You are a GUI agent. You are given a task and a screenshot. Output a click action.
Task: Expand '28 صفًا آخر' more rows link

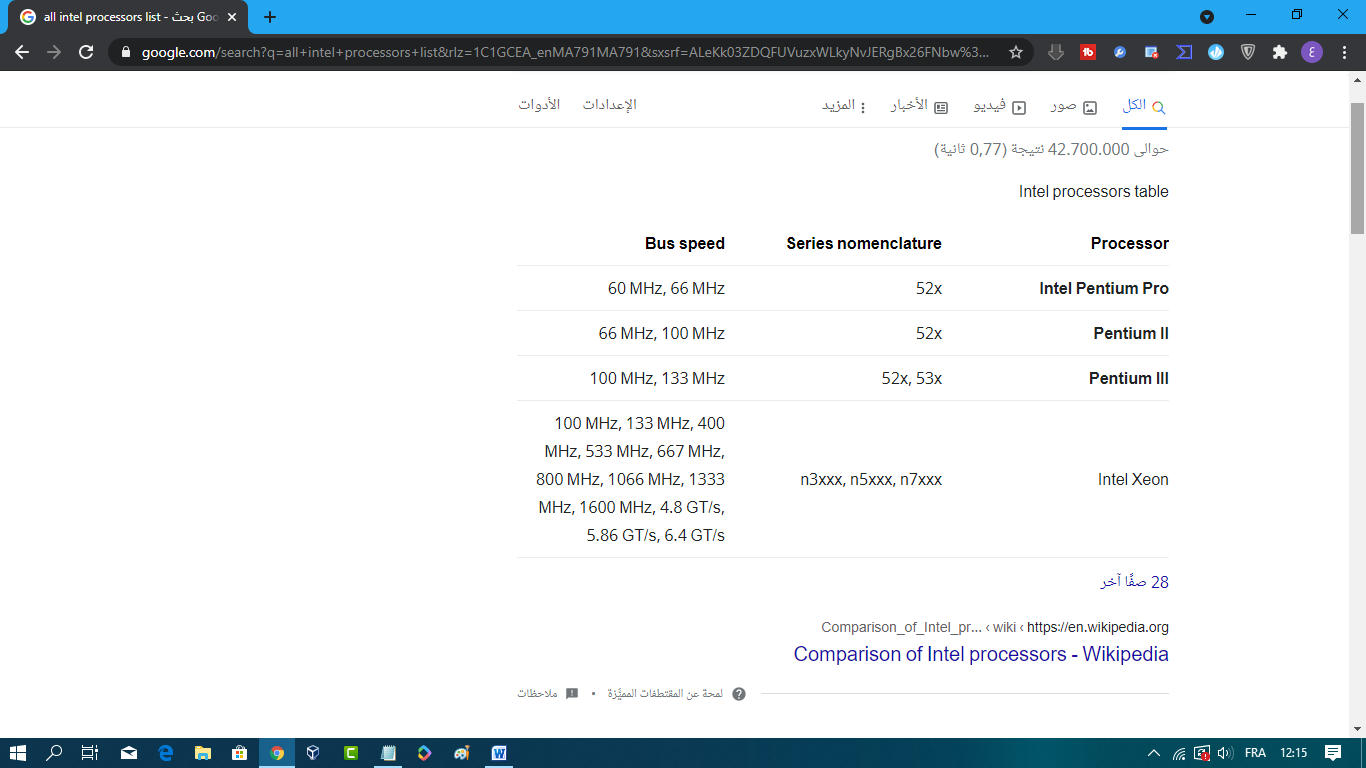tap(1134, 582)
